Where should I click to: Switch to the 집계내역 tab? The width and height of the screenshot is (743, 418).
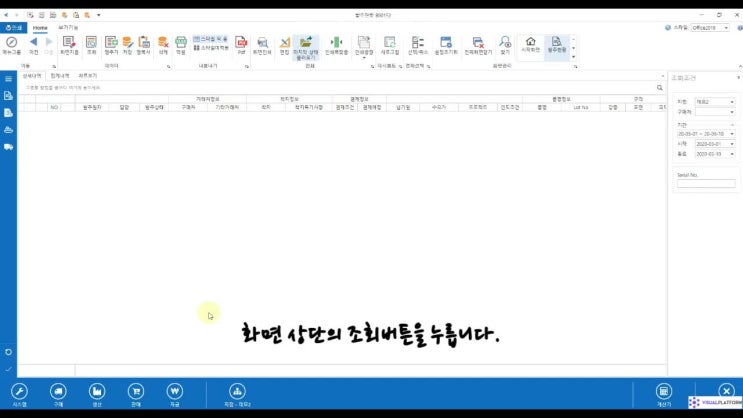pos(60,76)
